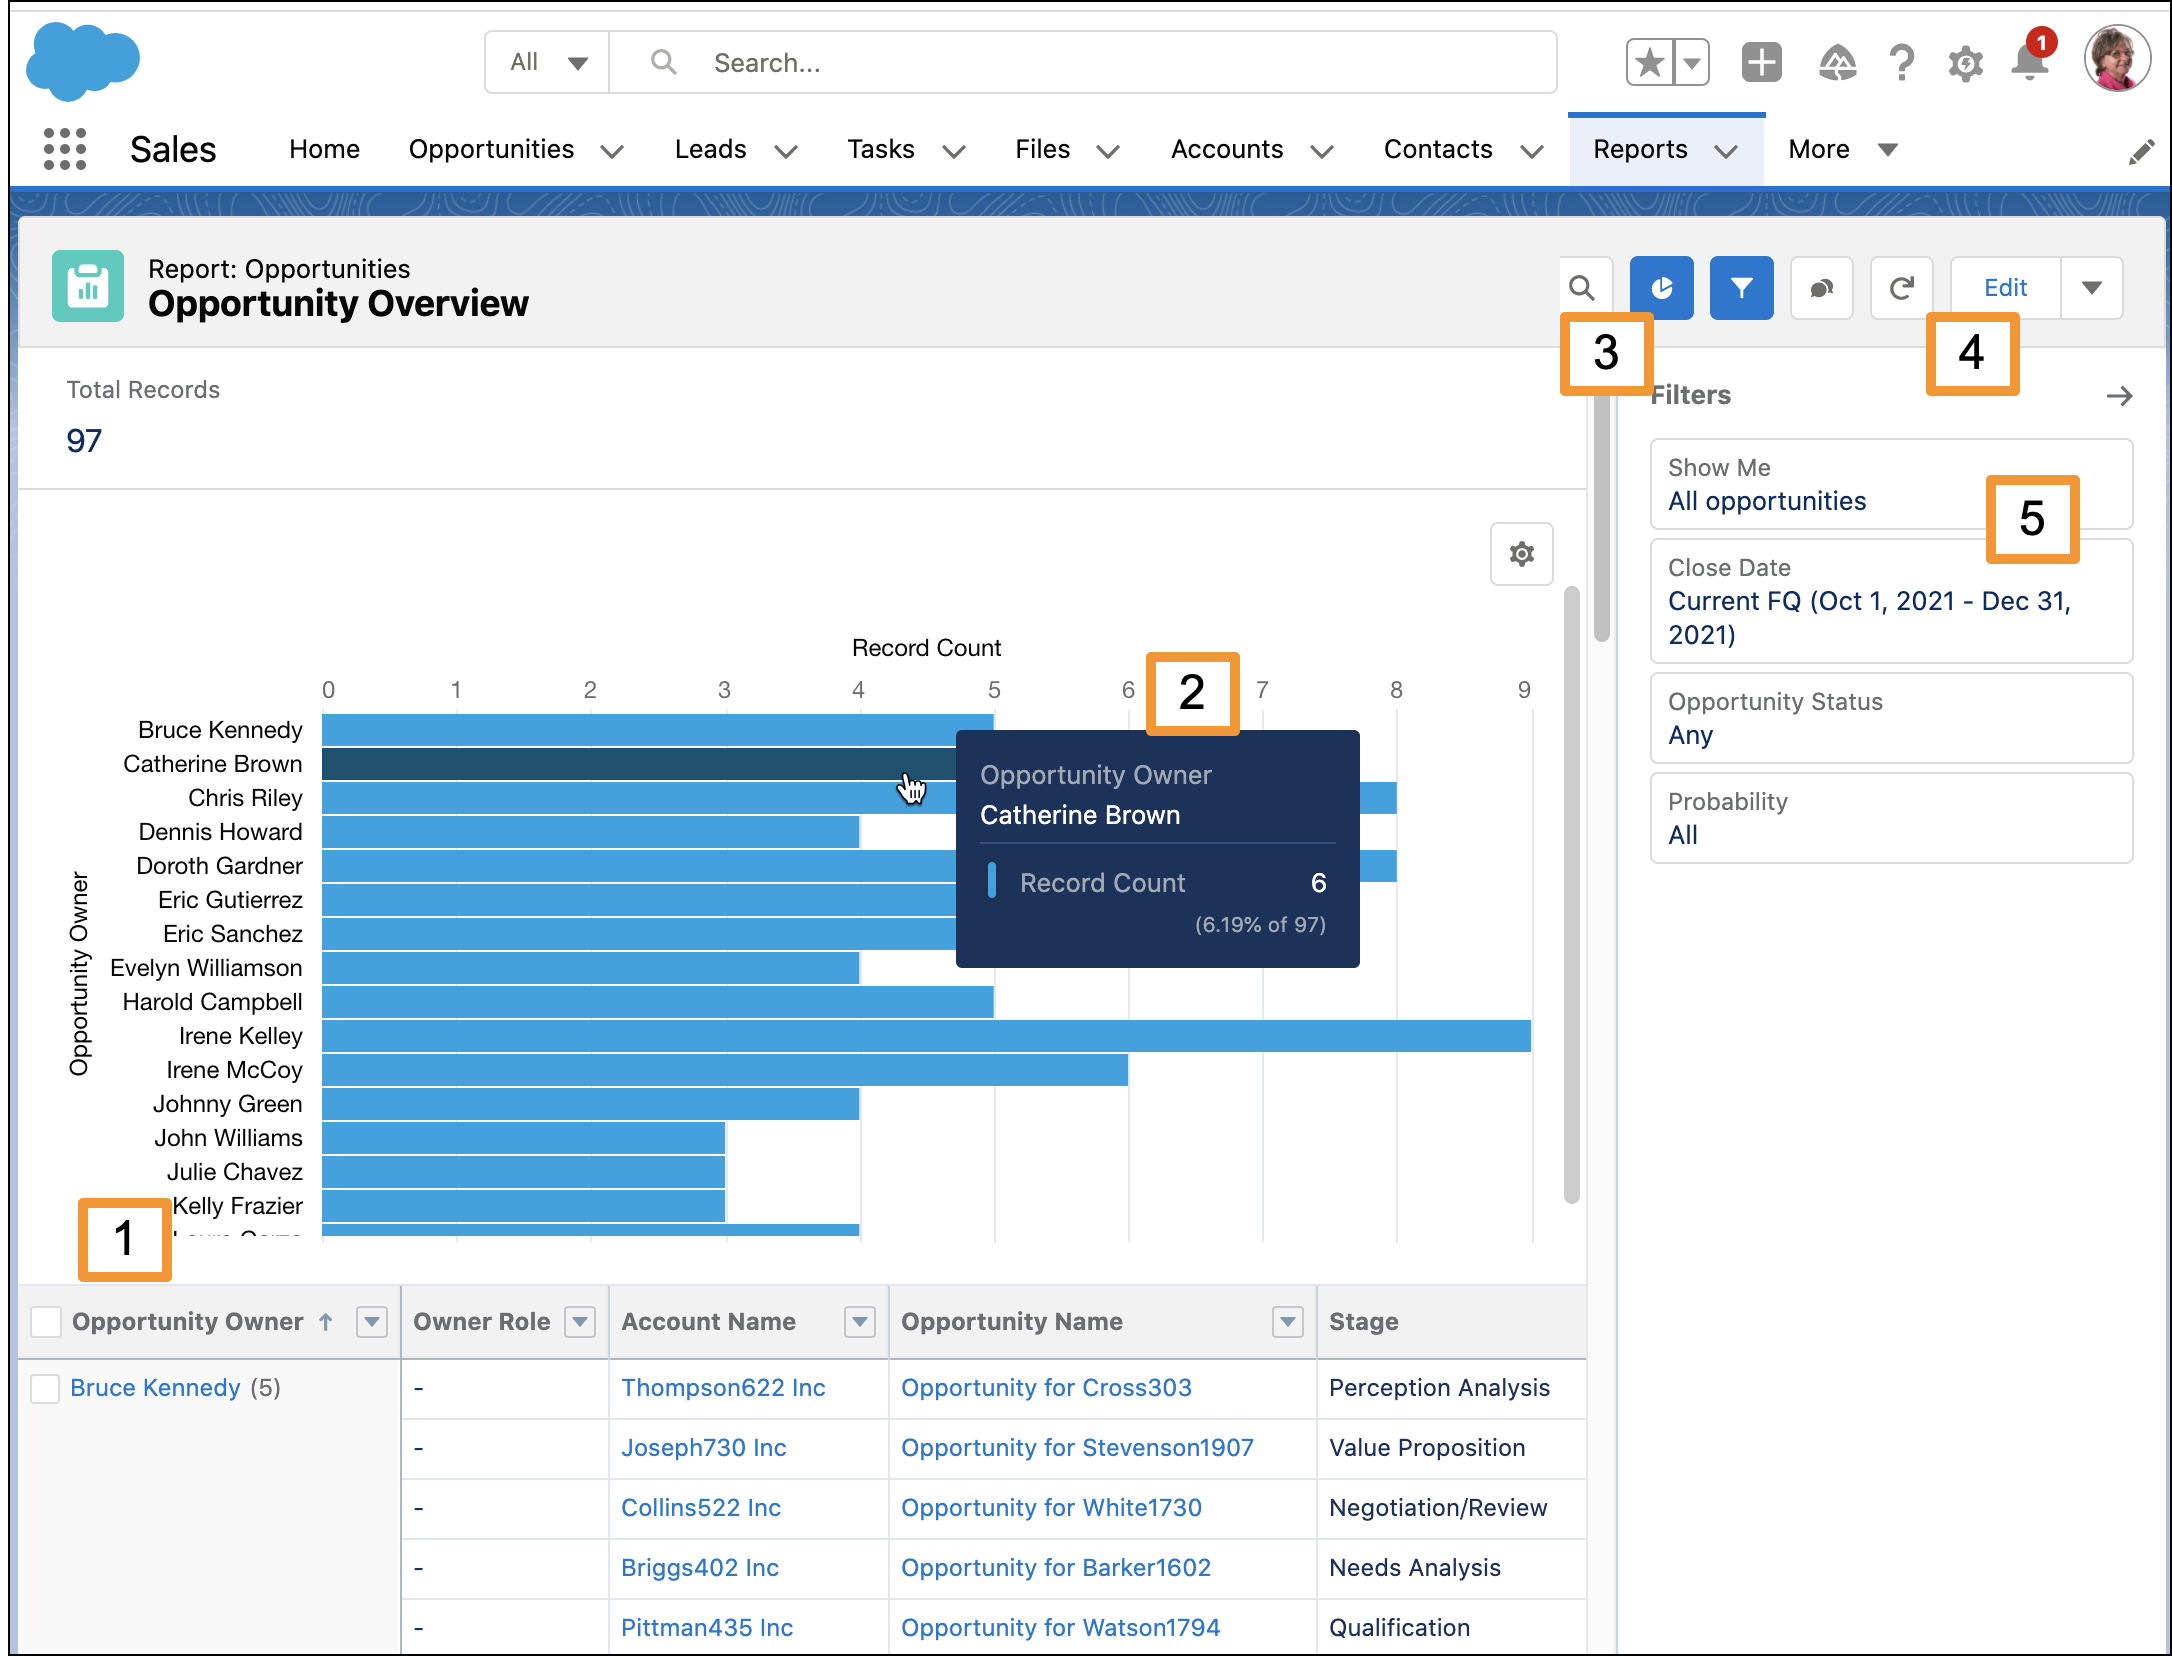Open Trailhead help question mark icon
This screenshot has width=2172, height=1656.
coord(1901,62)
